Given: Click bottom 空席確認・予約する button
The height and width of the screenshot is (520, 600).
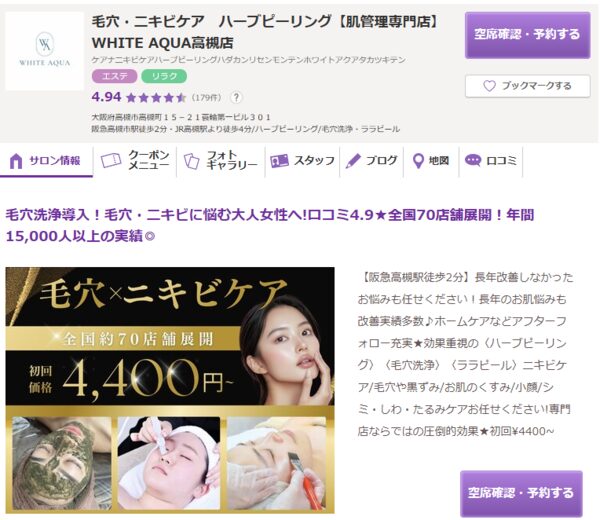Looking at the screenshot, I should pos(521,493).
